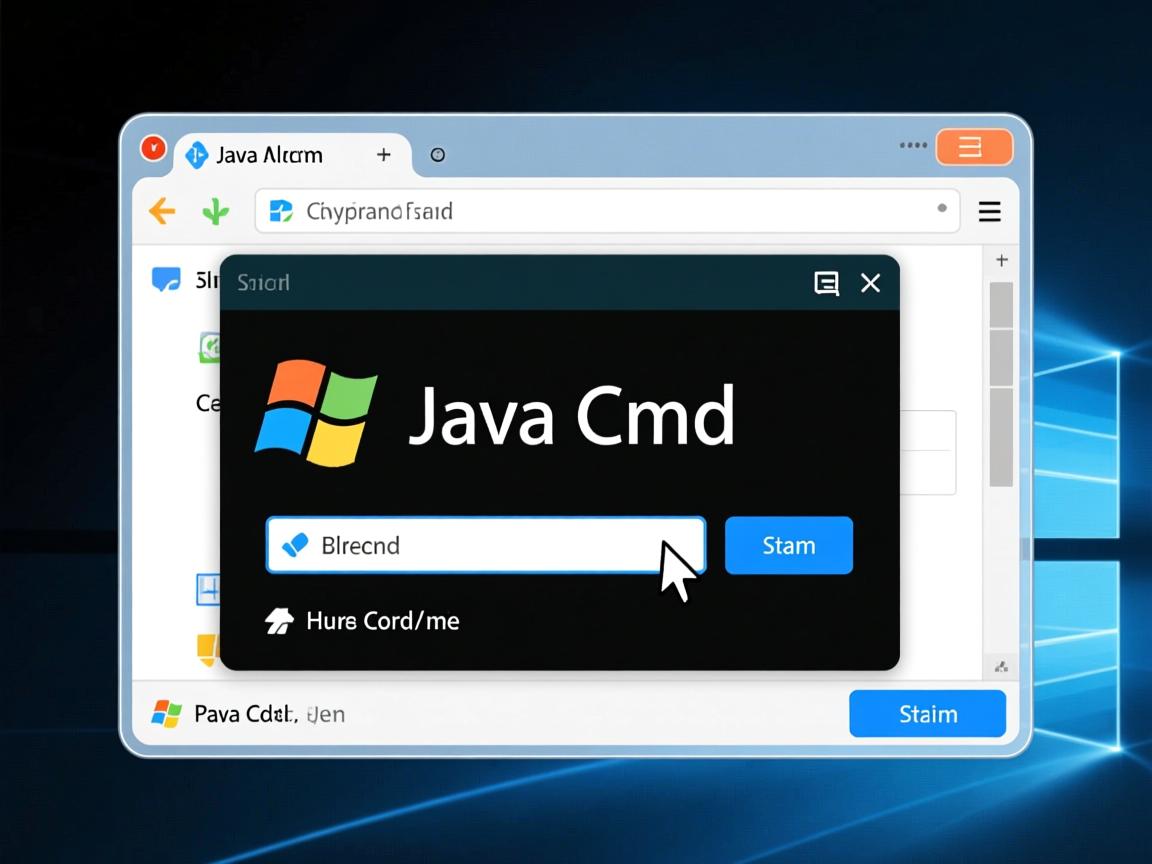Screen dimensions: 1152x864
Task: Click the Windows icon next to Pava Cdal
Action: (165, 713)
